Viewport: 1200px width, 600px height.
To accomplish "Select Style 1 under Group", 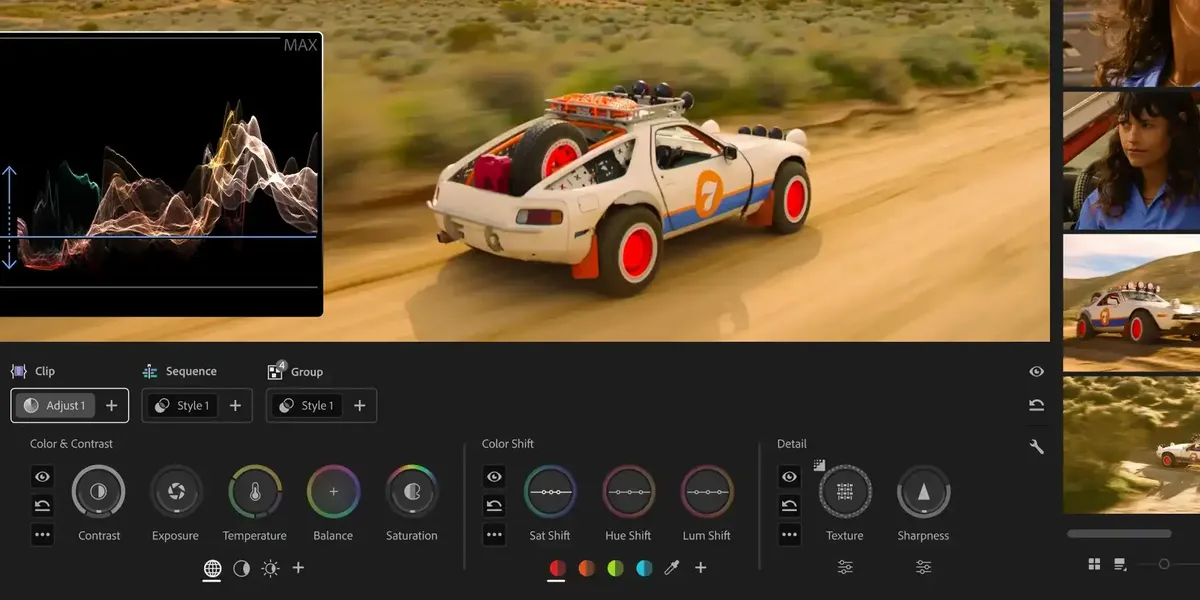I will coord(306,405).
